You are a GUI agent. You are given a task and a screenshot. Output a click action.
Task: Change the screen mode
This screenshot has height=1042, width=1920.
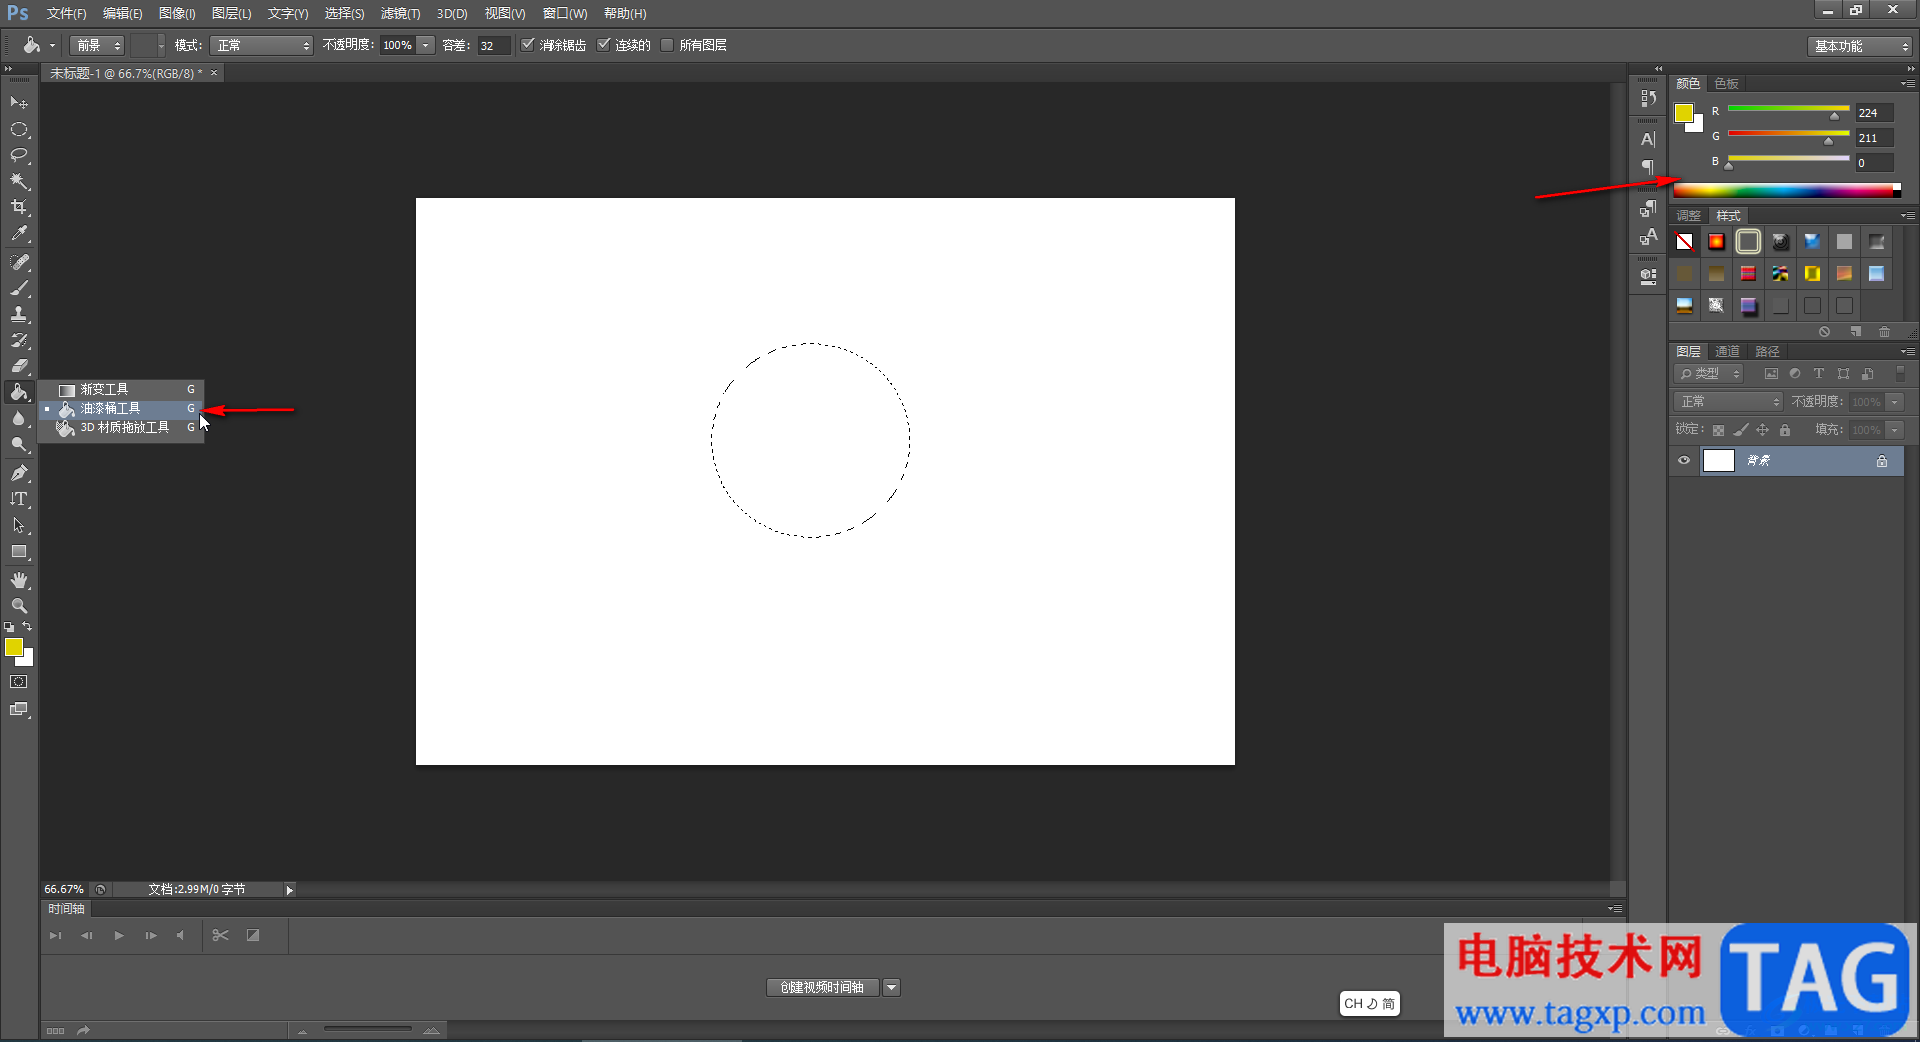(19, 709)
